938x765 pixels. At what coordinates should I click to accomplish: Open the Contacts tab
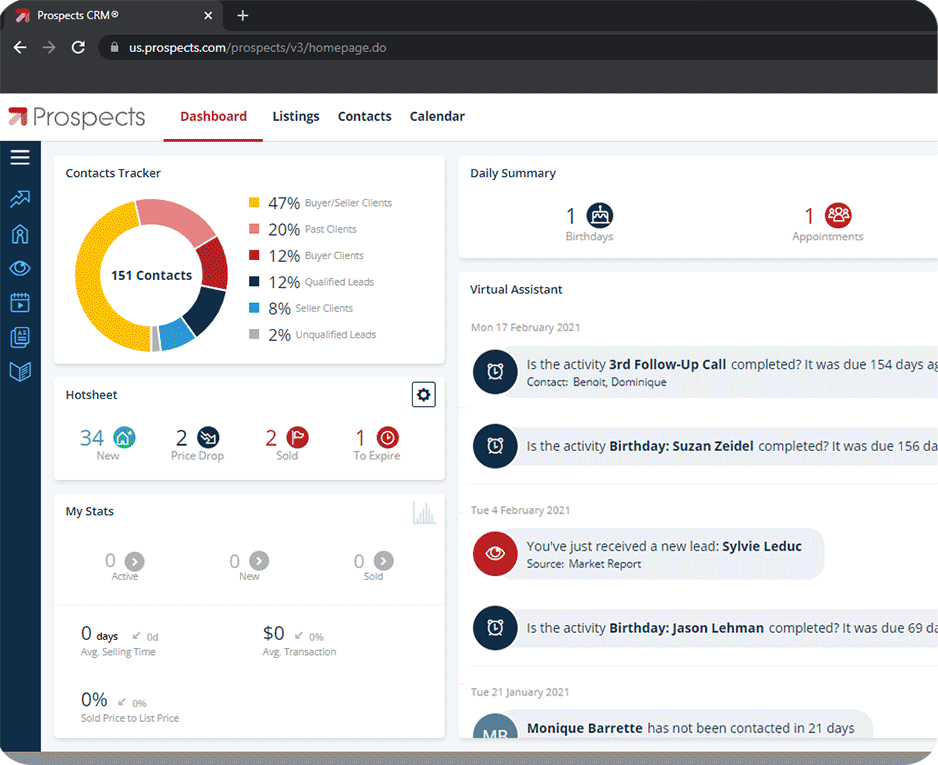click(364, 116)
